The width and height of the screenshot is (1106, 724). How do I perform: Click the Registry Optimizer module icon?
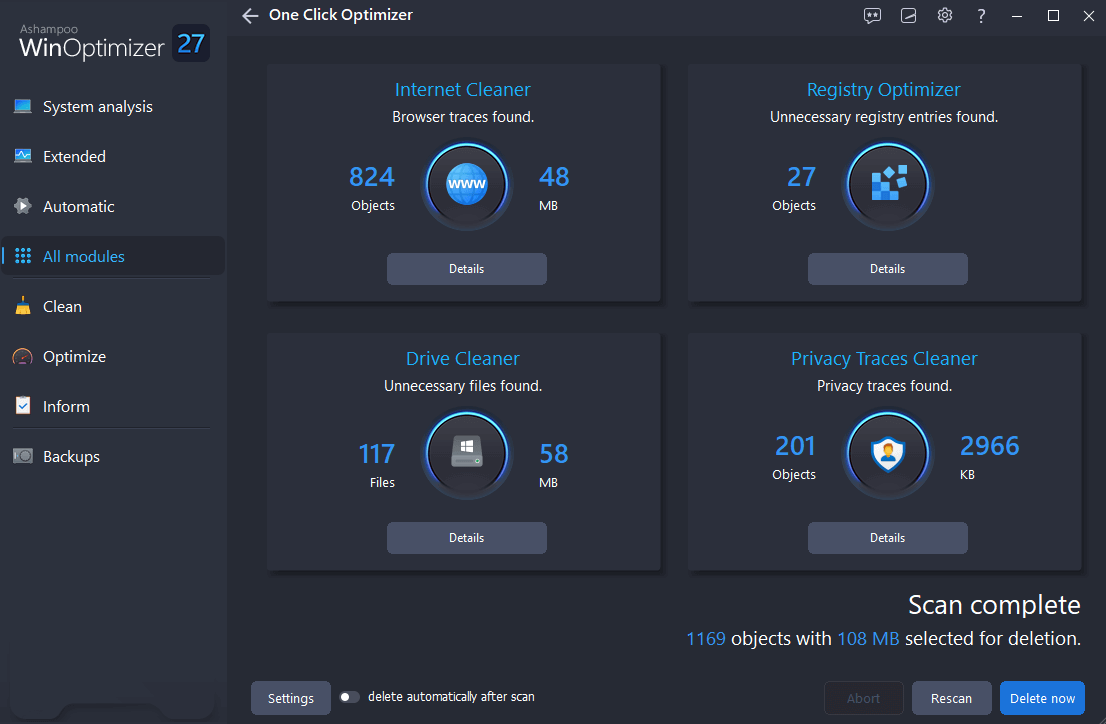pos(887,184)
